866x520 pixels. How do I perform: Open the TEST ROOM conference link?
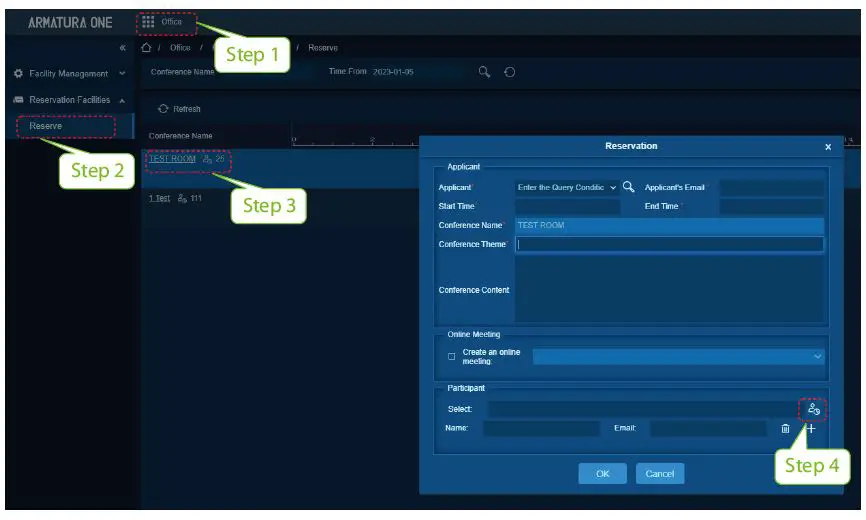(x=172, y=159)
